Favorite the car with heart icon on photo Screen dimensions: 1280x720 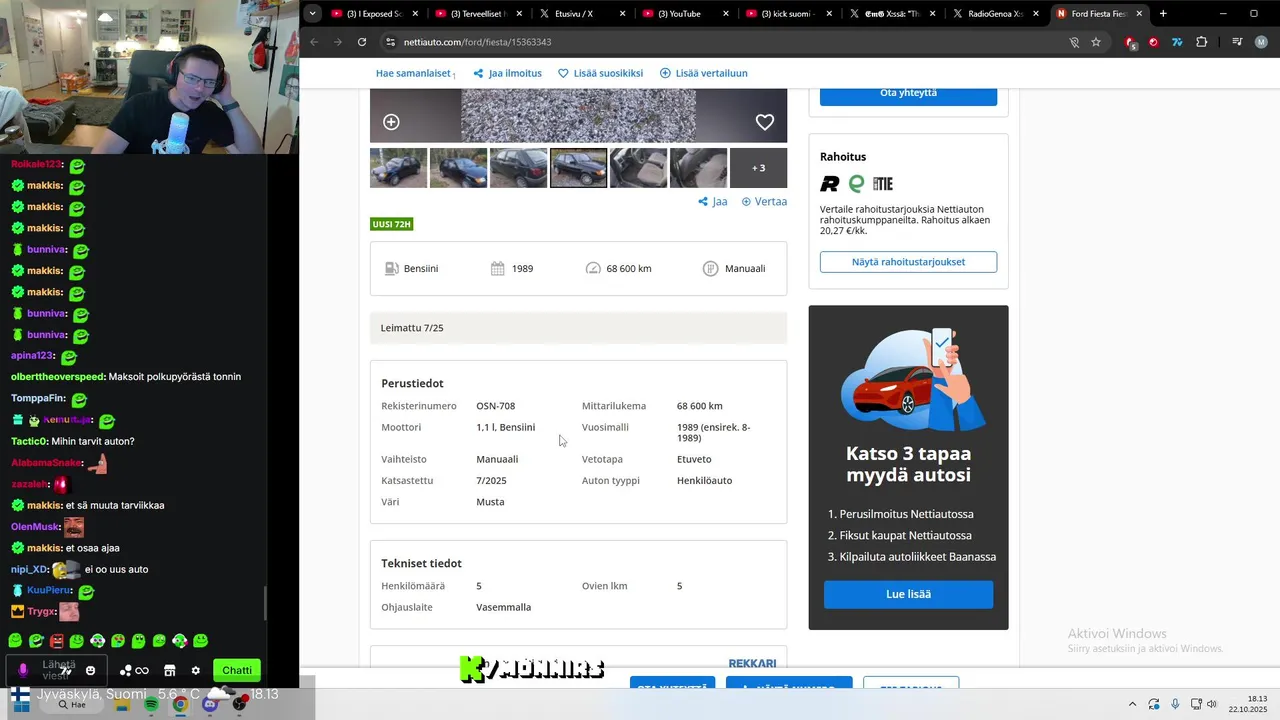[765, 122]
